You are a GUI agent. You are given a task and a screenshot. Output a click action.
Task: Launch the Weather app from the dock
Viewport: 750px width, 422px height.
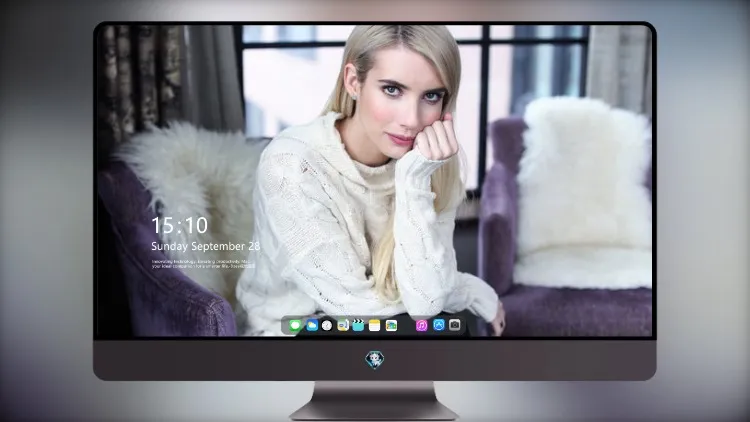(311, 326)
